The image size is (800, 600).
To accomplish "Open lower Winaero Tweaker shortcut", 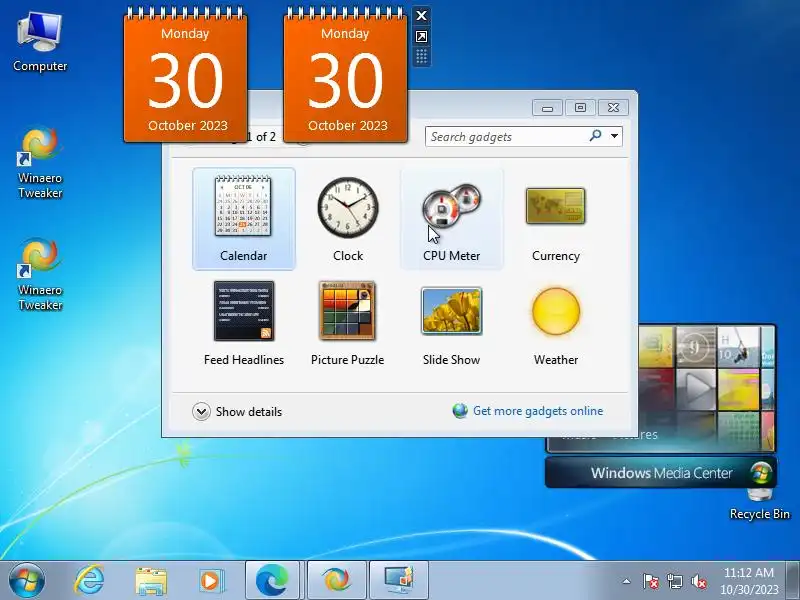I will pos(40,274).
